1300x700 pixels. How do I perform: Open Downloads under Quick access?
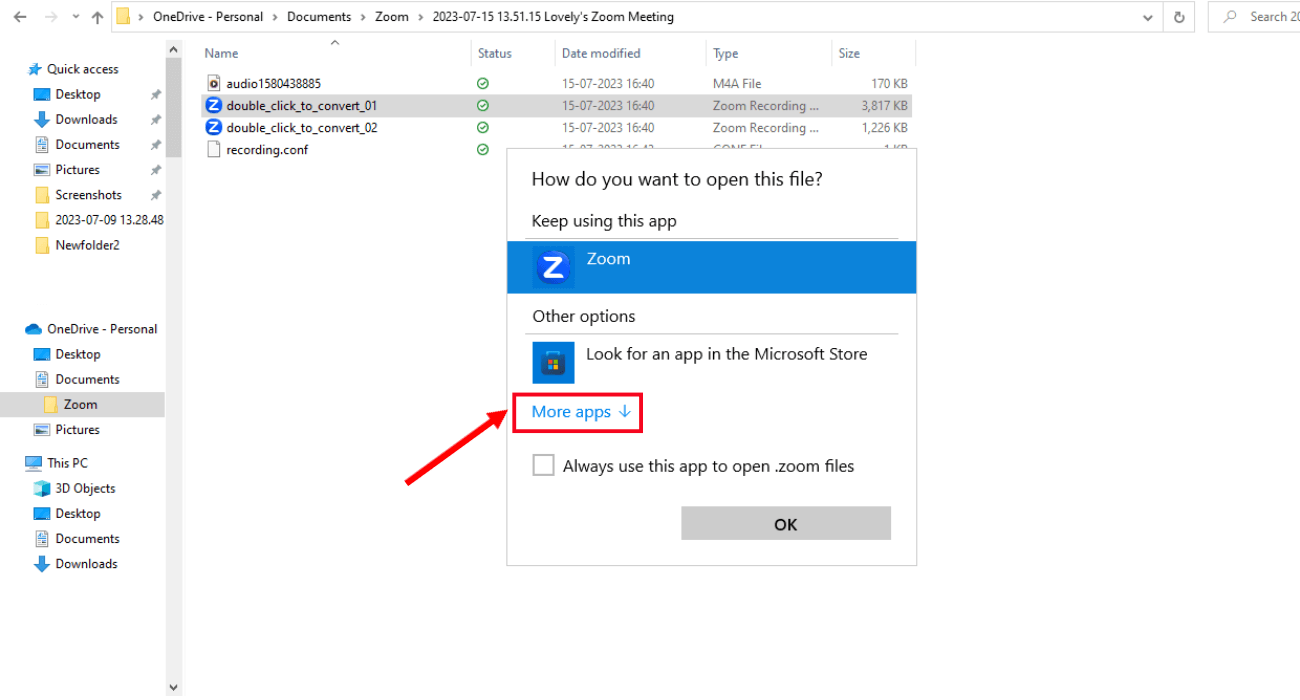[86, 119]
